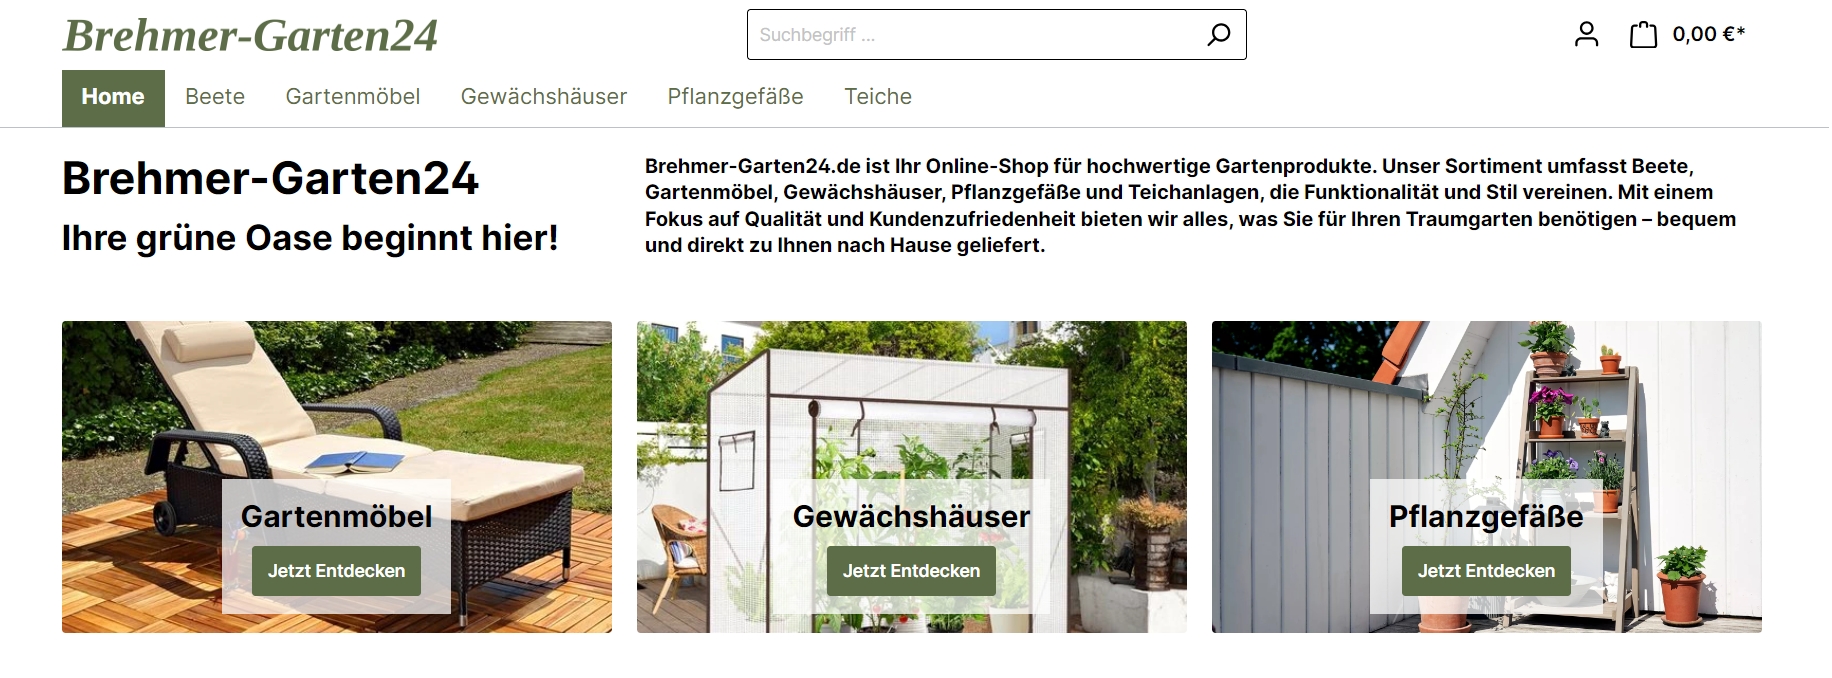Open the shopping cart icon
The width and height of the screenshot is (1832, 678).
click(x=1643, y=35)
